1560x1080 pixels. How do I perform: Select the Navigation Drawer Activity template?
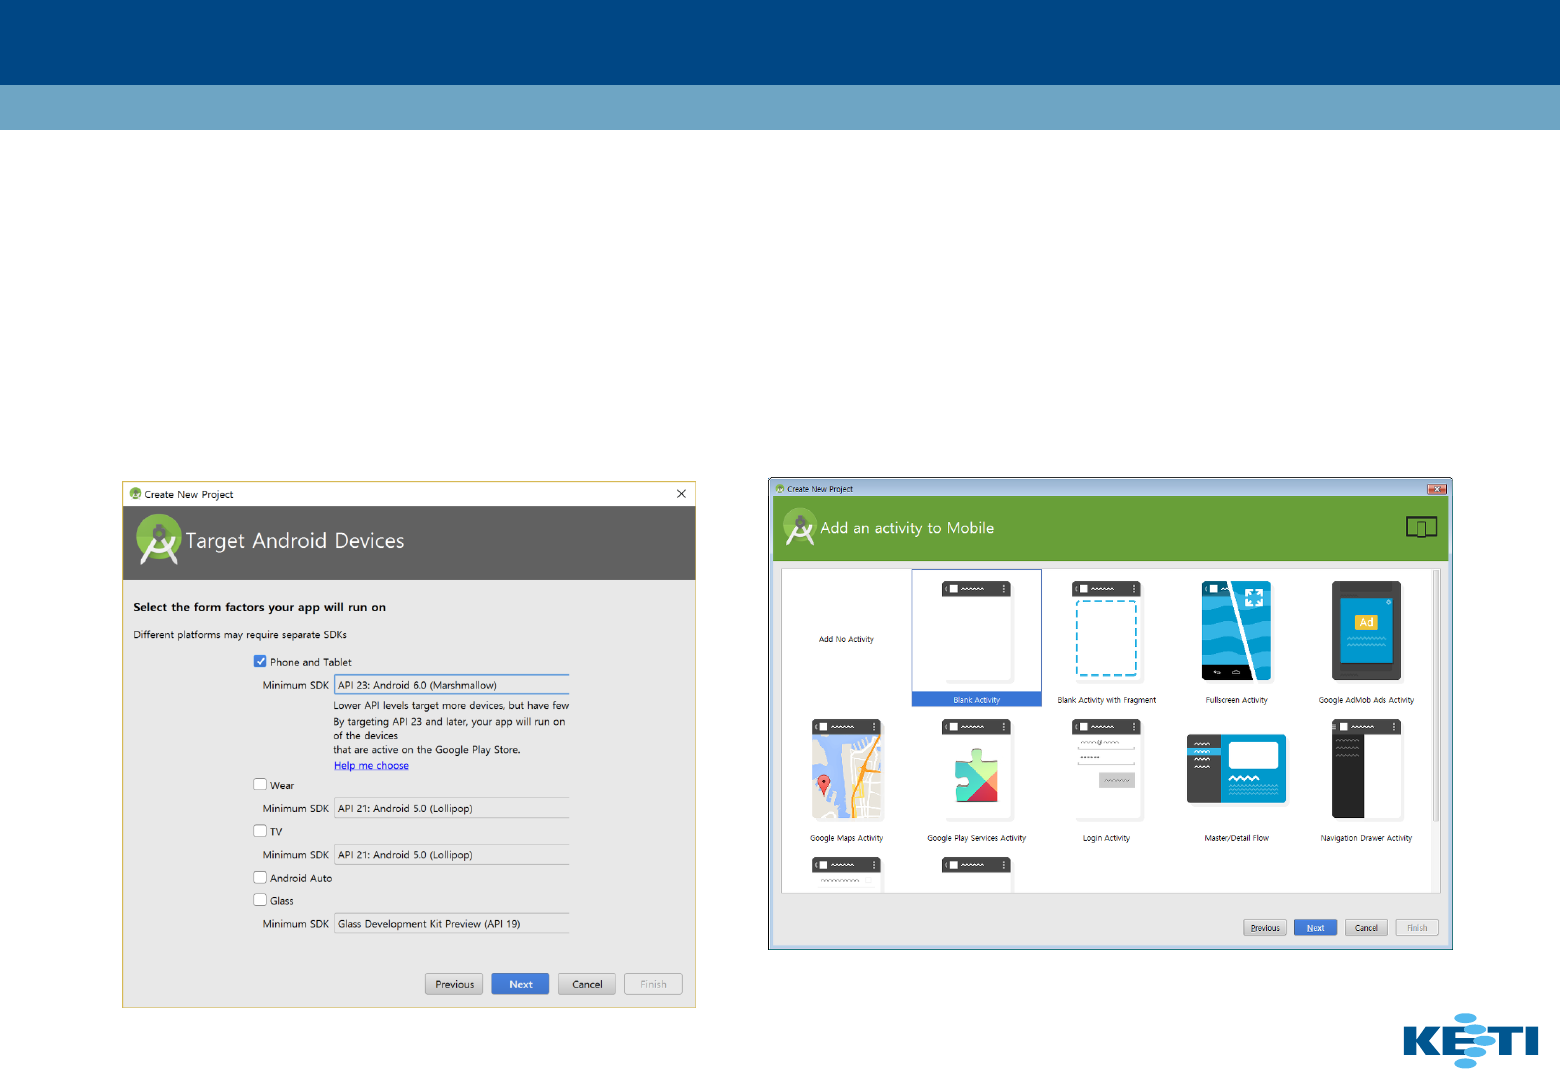(x=1366, y=781)
